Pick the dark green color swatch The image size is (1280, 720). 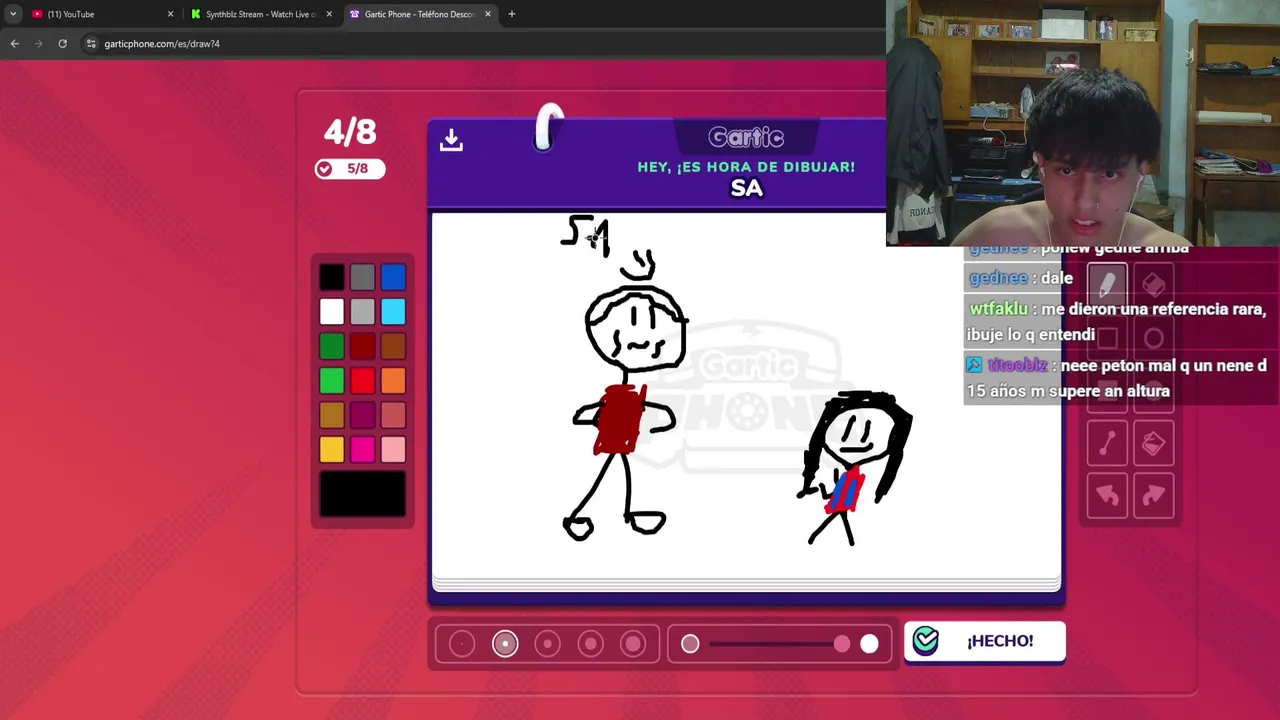pyautogui.click(x=332, y=346)
